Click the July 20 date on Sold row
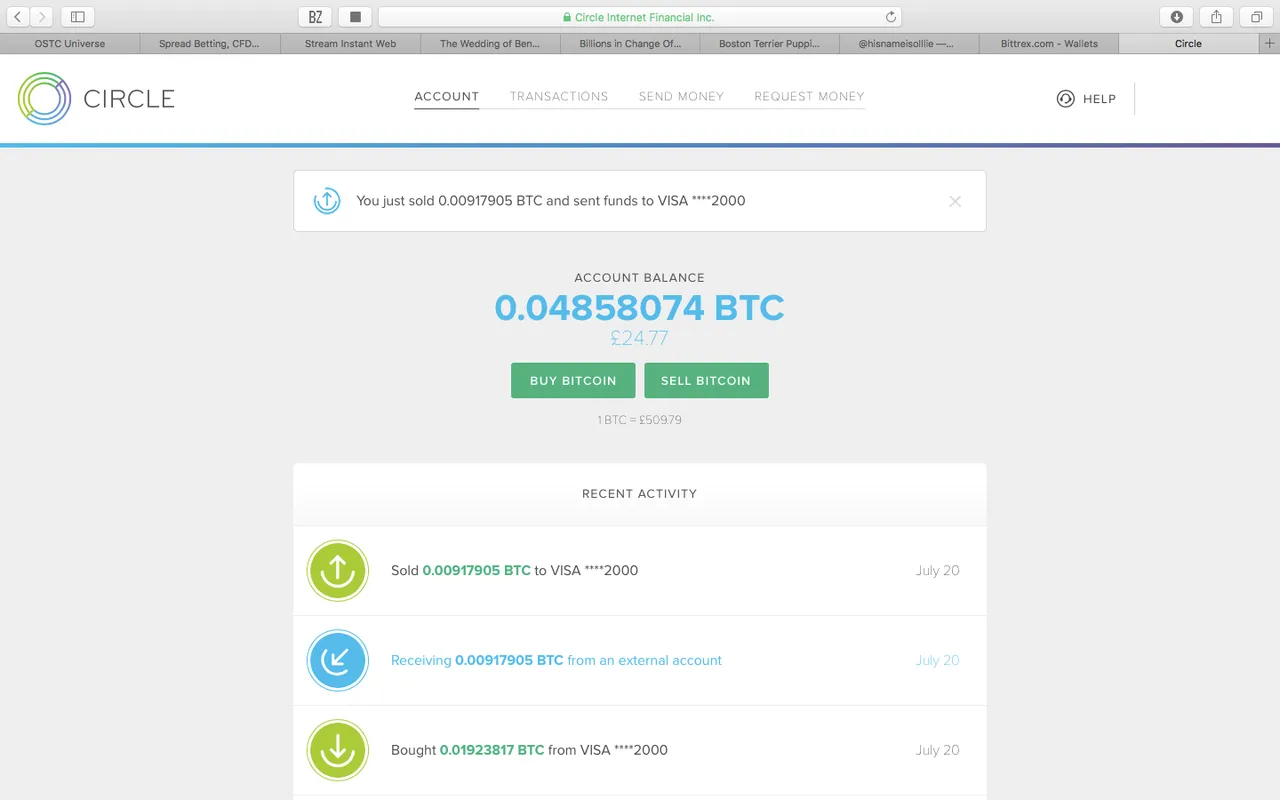The height and width of the screenshot is (800, 1280). 938,570
